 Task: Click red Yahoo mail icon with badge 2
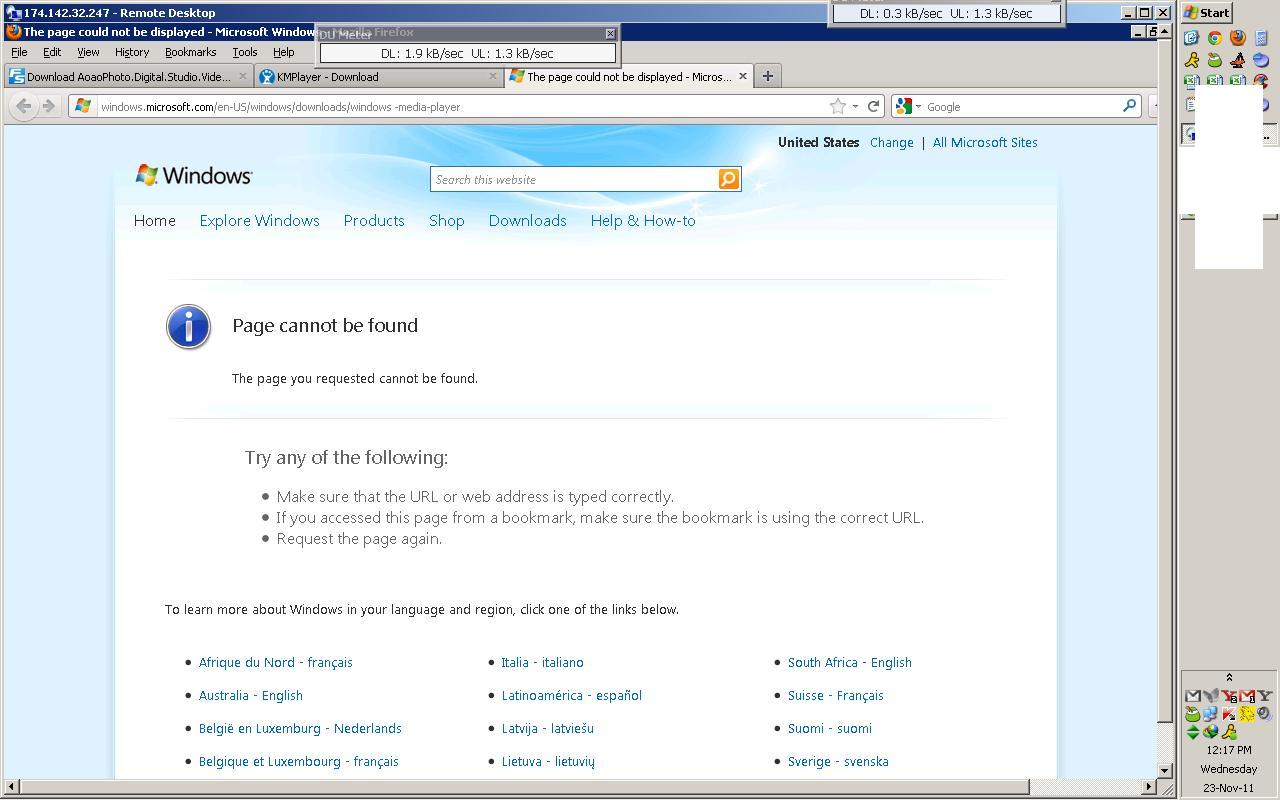1230,696
